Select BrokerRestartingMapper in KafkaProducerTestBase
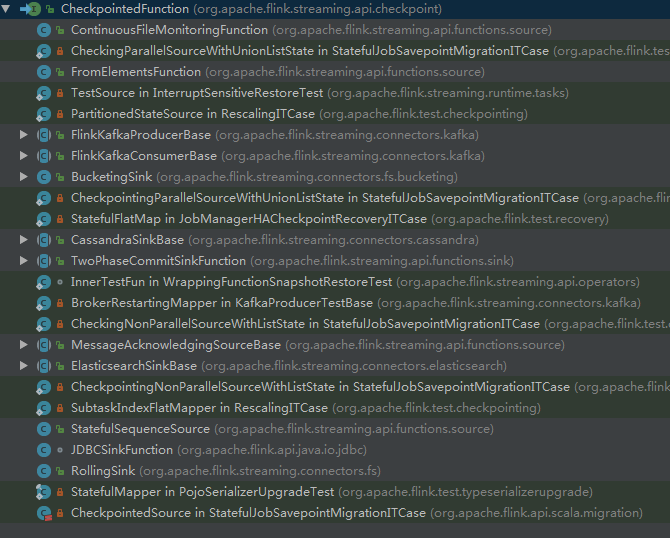The height and width of the screenshot is (538, 670). pyautogui.click(x=335, y=303)
